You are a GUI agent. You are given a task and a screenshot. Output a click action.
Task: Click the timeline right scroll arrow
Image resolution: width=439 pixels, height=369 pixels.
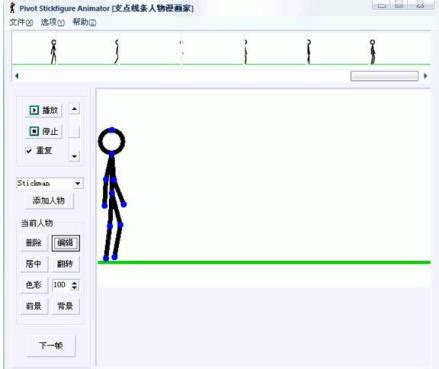[426, 76]
